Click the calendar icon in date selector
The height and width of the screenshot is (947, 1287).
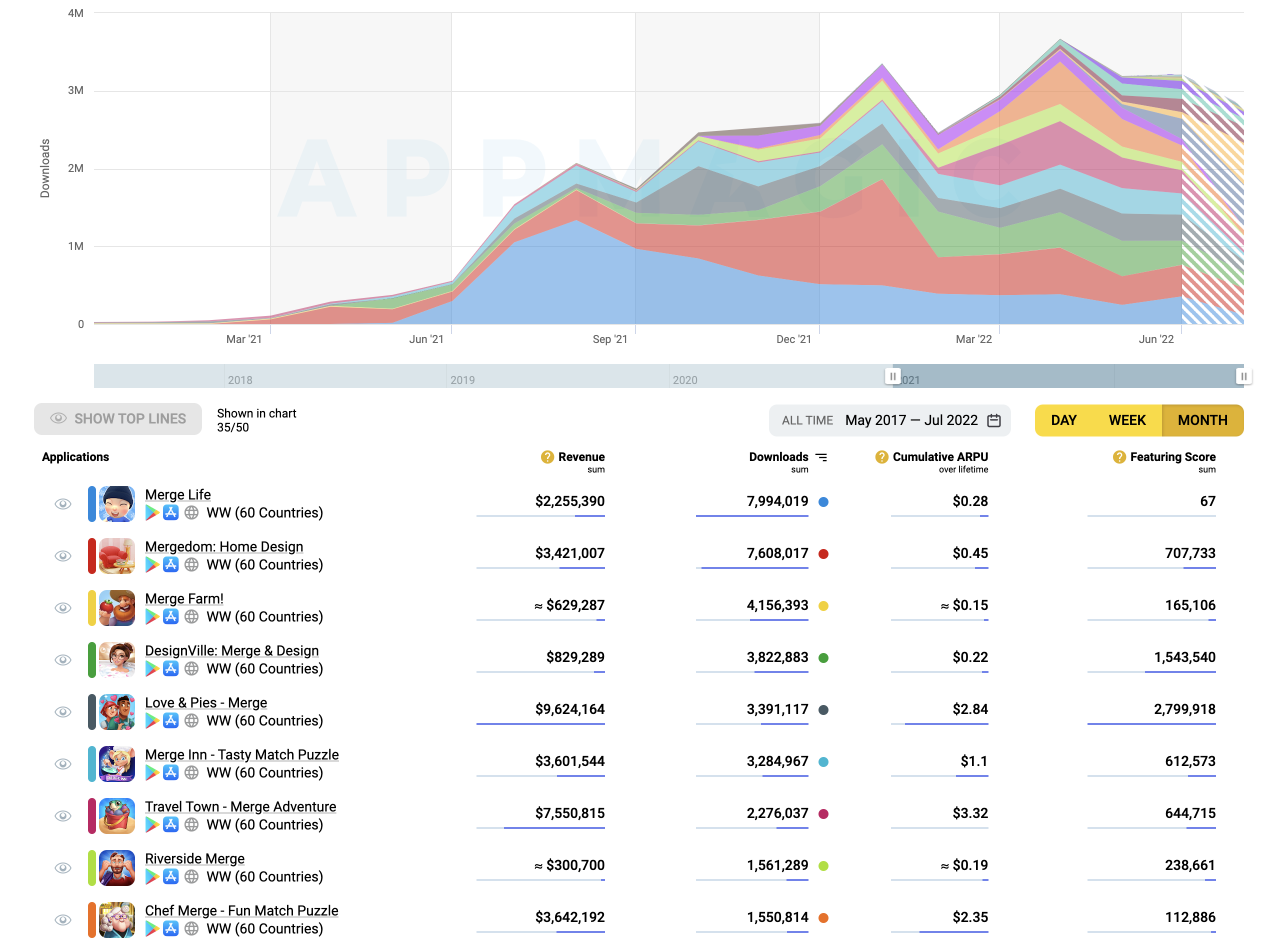[994, 420]
